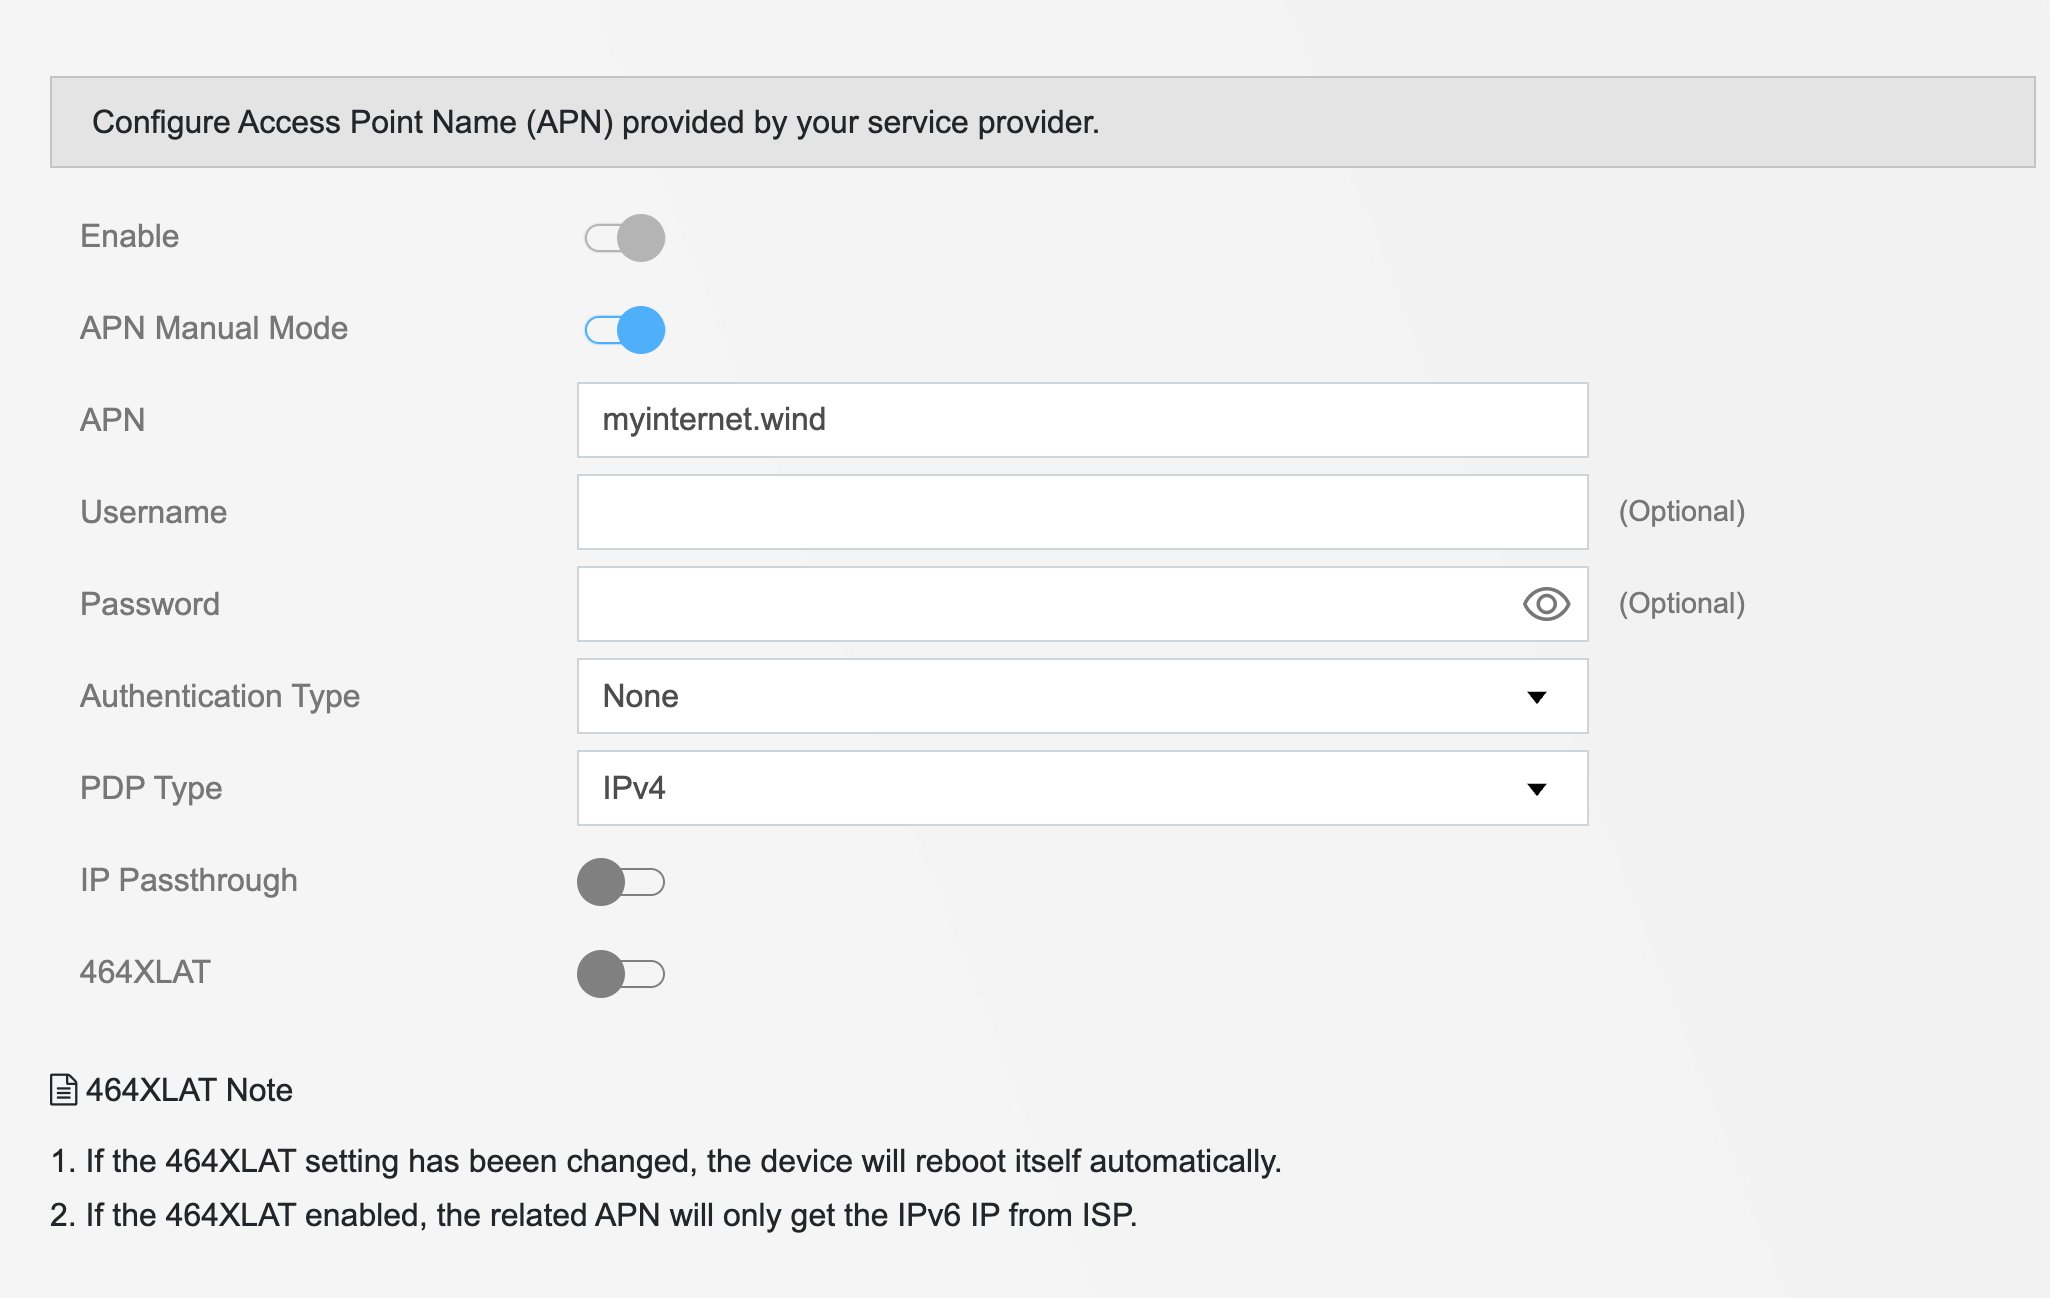This screenshot has height=1298, width=2050.
Task: Click the APN field containing myinternet.wind
Action: pos(1082,420)
